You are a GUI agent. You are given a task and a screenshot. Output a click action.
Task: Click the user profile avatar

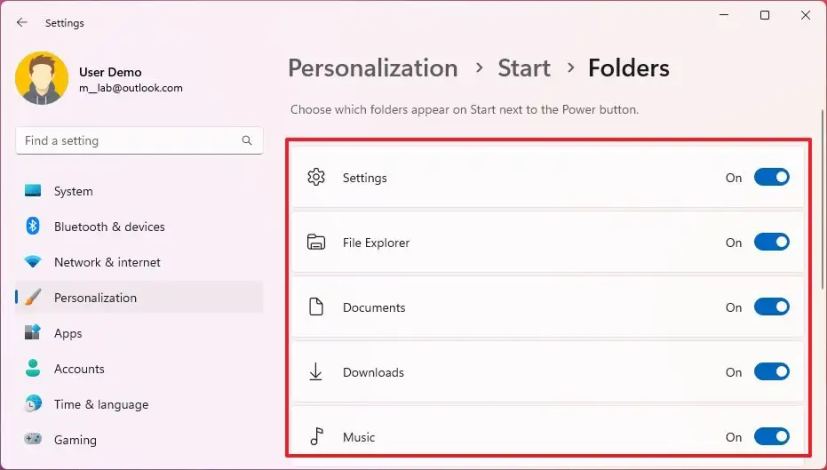[x=42, y=79]
